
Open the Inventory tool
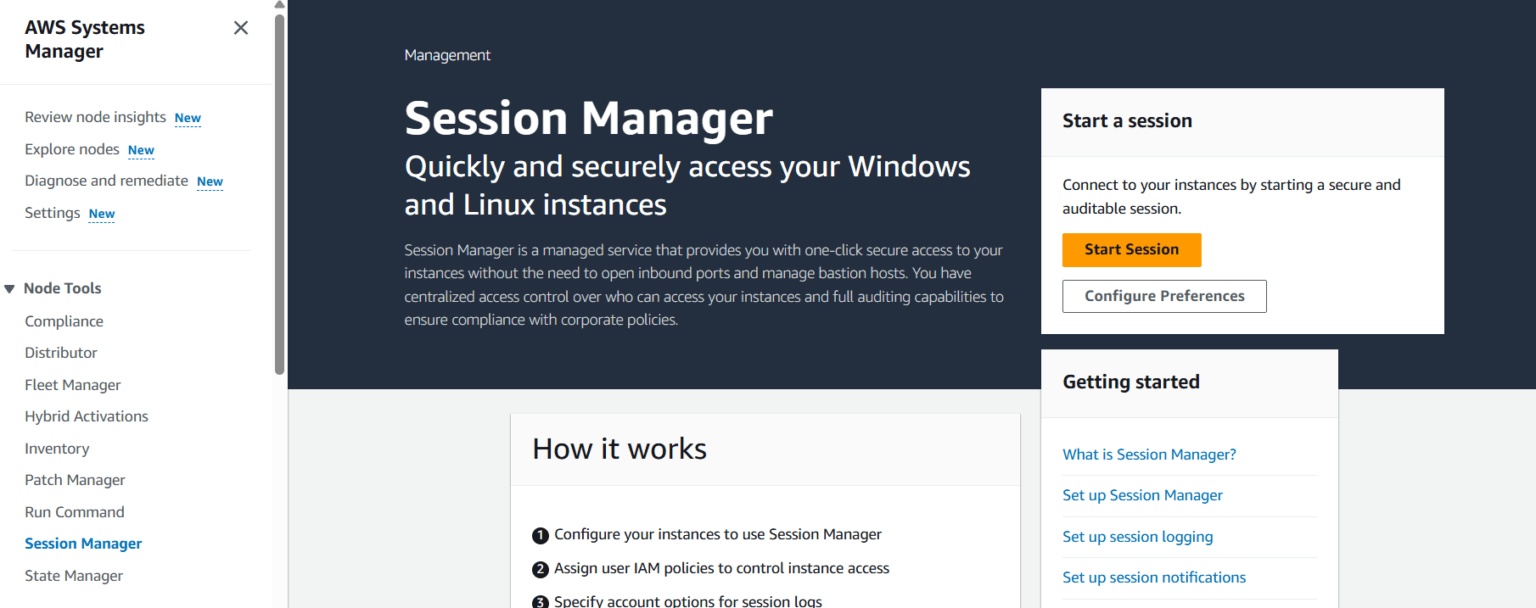[57, 448]
